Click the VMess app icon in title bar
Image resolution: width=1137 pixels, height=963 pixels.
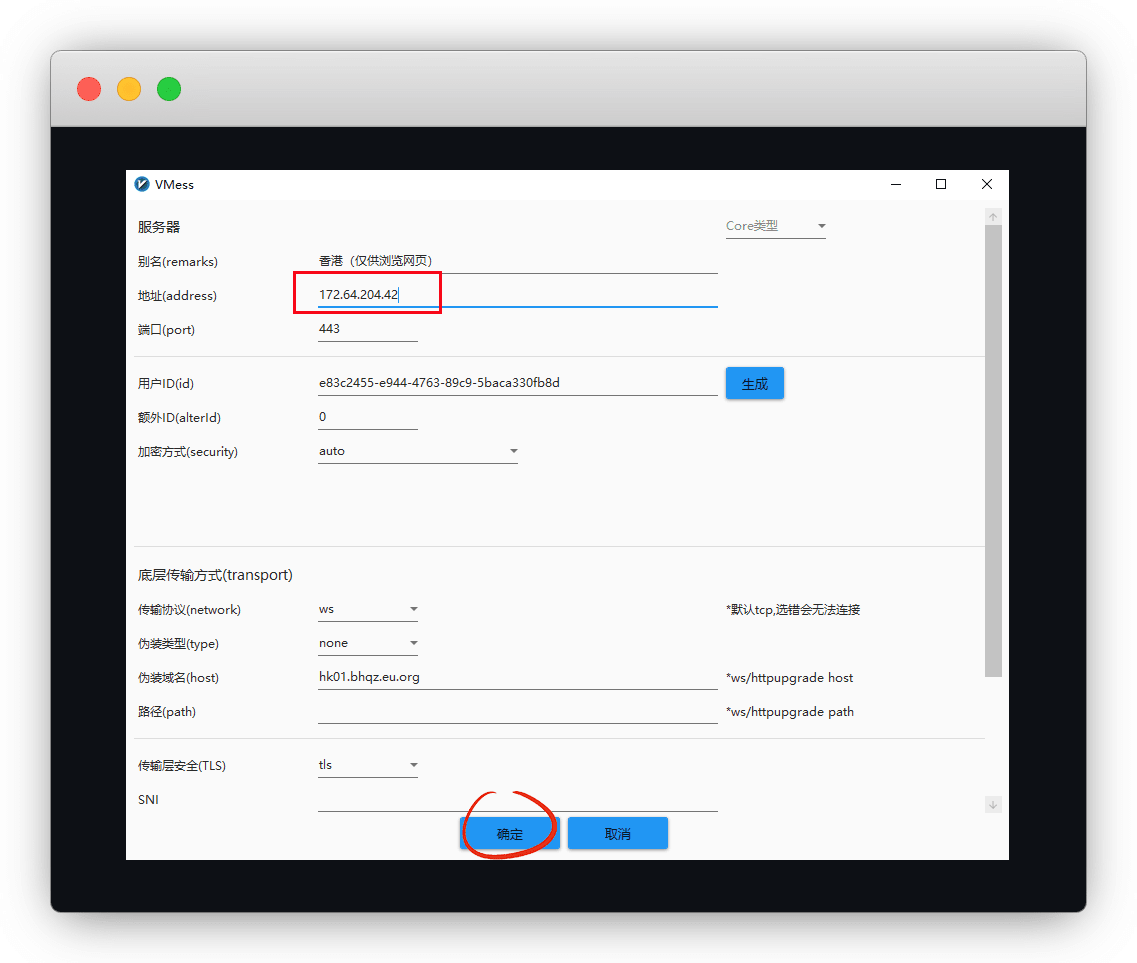click(142, 184)
